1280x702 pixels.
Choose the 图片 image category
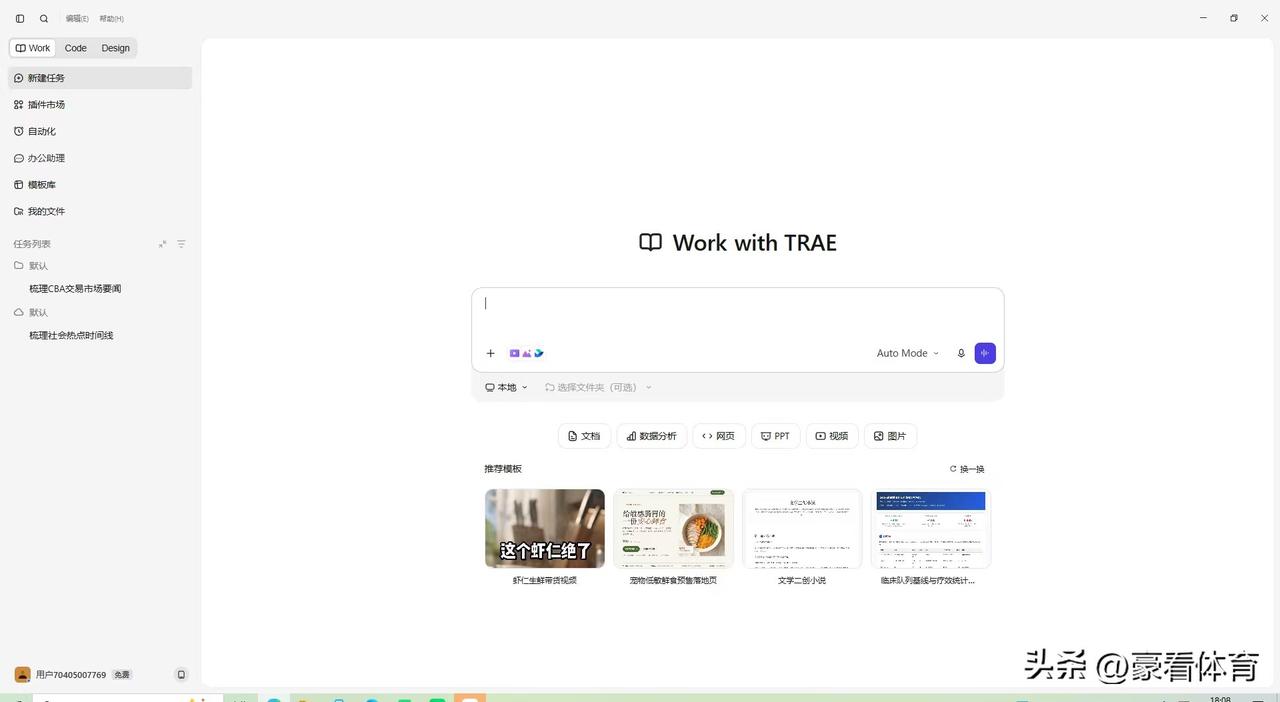[890, 436]
